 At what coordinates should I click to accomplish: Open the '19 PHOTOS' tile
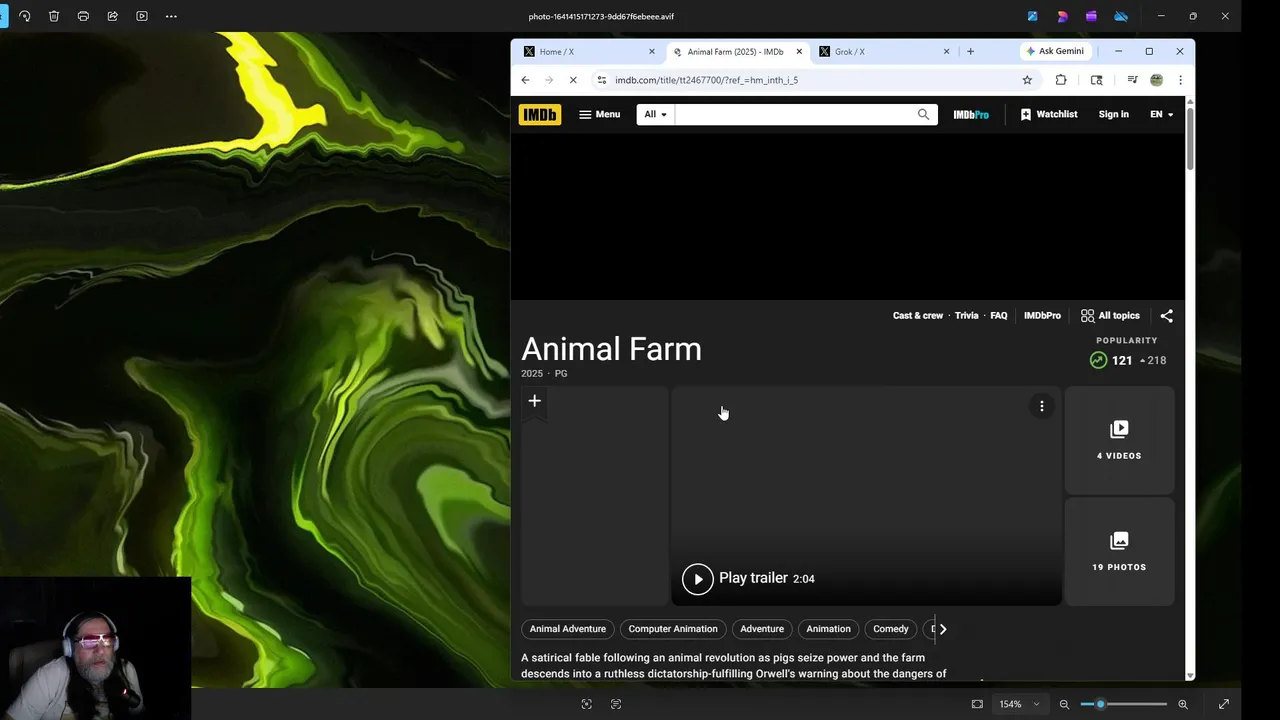pyautogui.click(x=1119, y=552)
